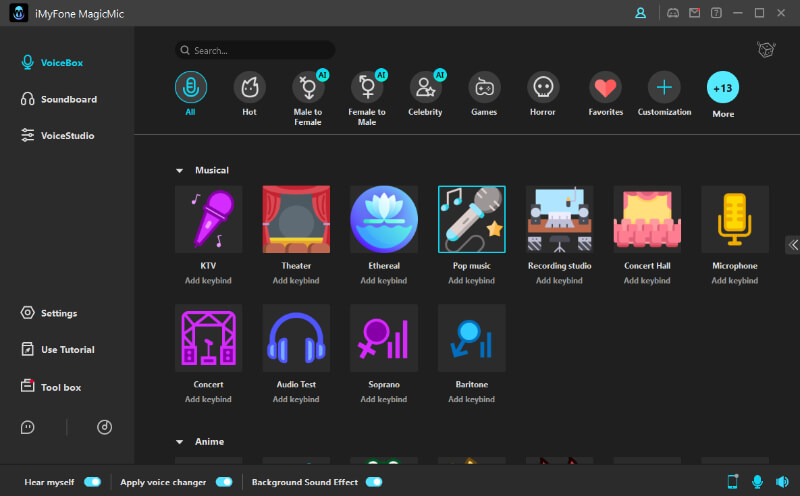Viewport: 800px width, 496px height.
Task: Toggle the Apply voice changer switch
Action: pos(224,482)
